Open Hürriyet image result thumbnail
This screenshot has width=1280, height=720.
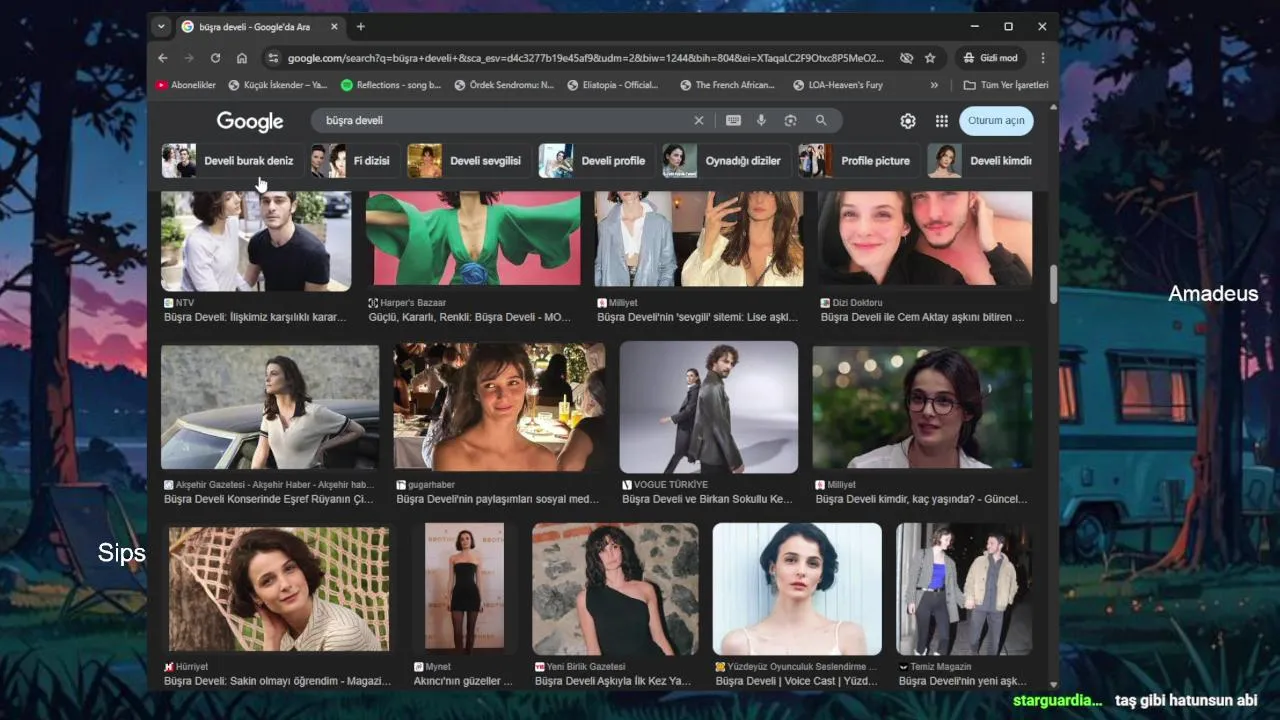(279, 589)
